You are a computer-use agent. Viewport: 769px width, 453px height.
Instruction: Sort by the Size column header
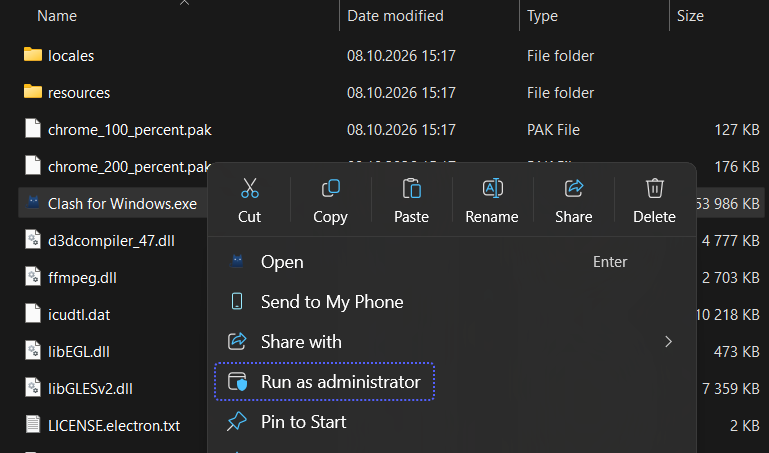(690, 16)
